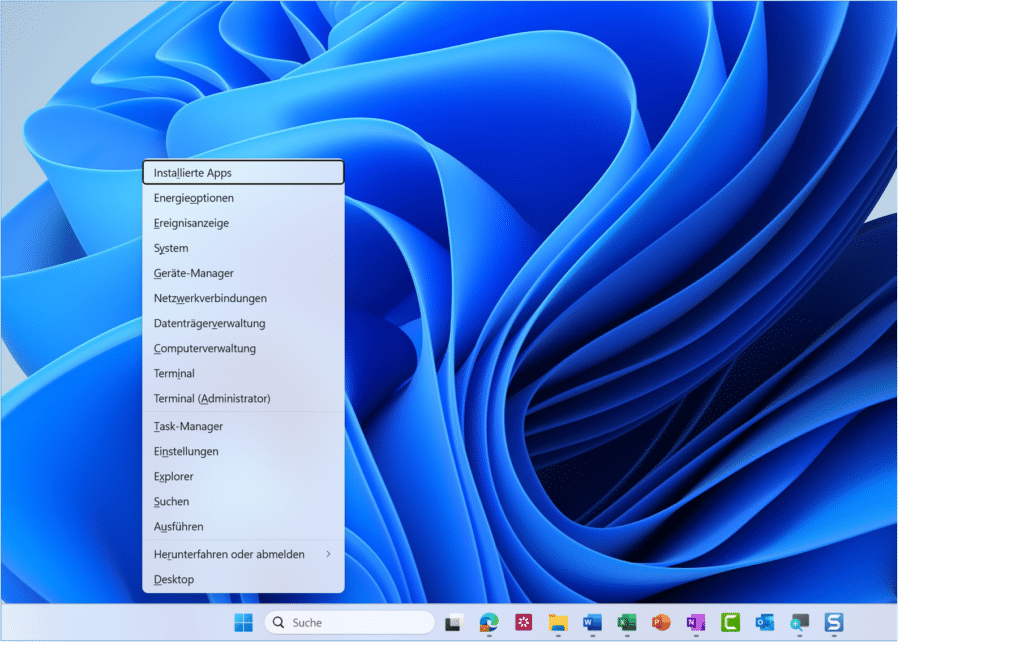This screenshot has width=1024, height=648.
Task: Open Geräte-Manager from the menu
Action: pyautogui.click(x=194, y=273)
